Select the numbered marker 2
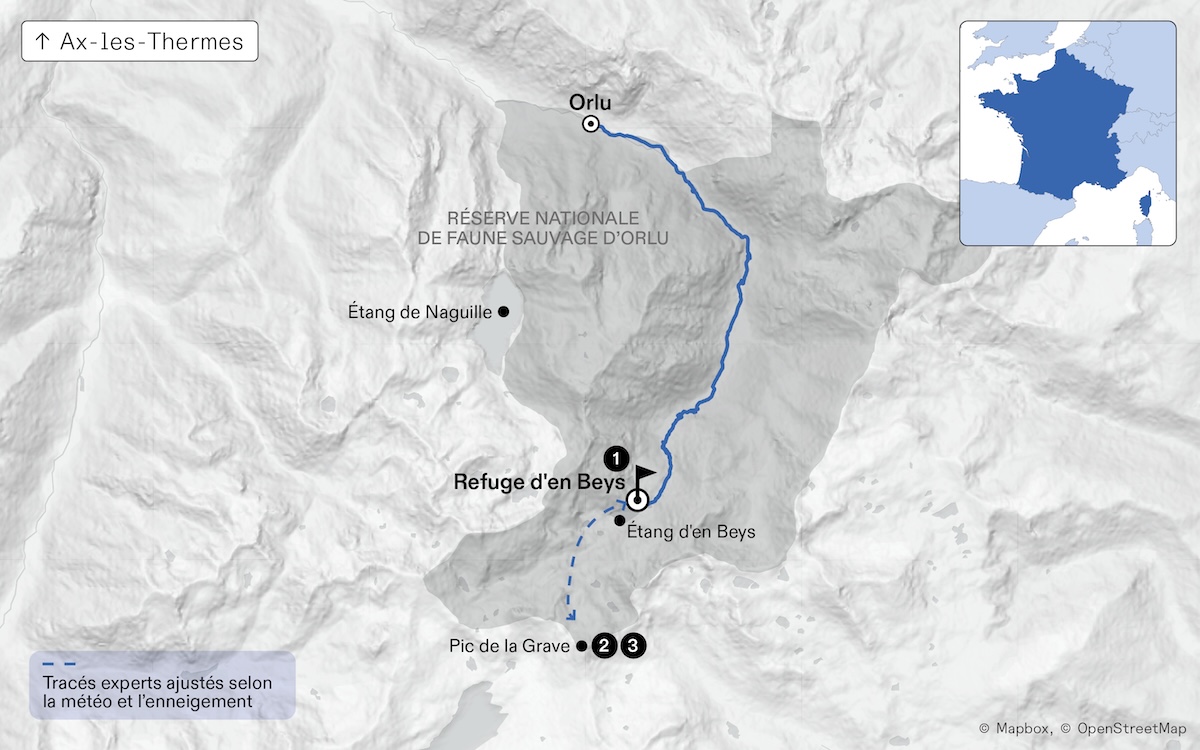Screen dimensions: 1200x750 (x=603, y=646)
